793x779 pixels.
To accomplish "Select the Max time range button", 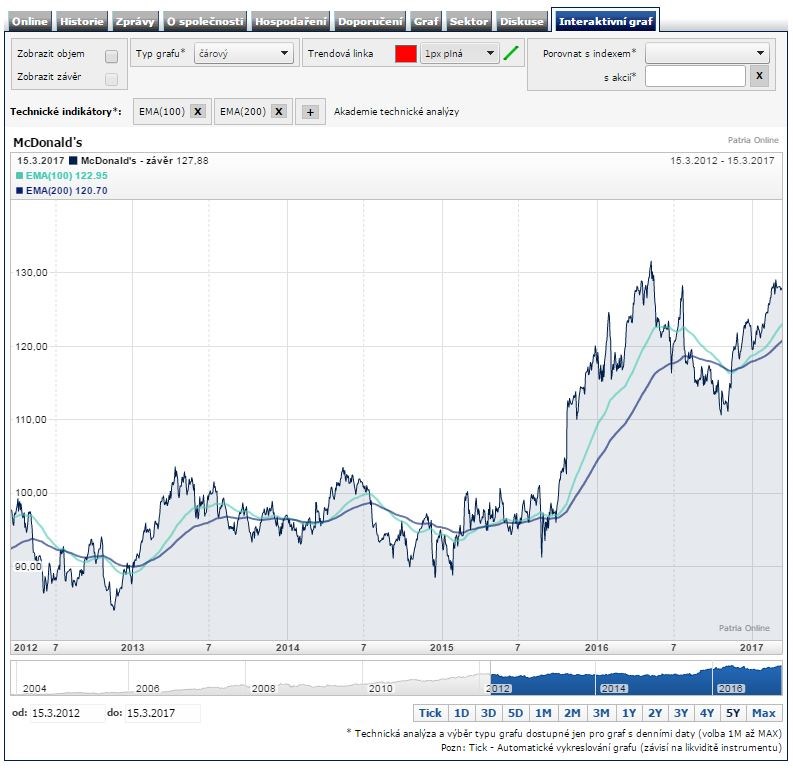I will point(763,713).
